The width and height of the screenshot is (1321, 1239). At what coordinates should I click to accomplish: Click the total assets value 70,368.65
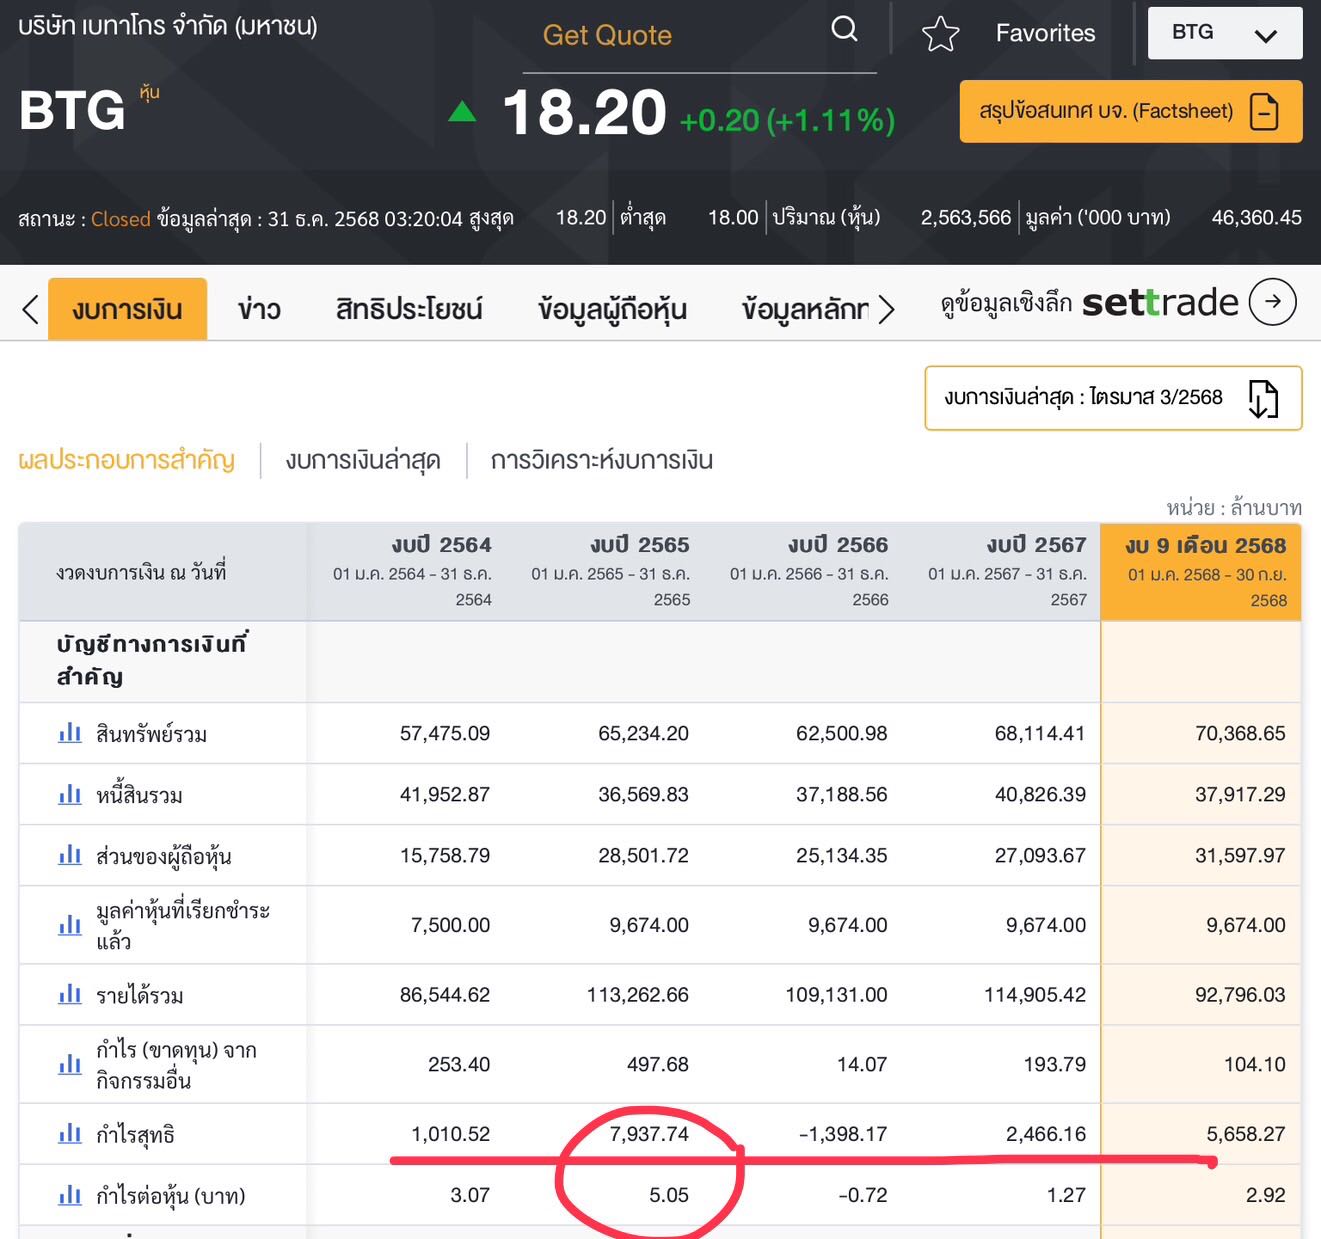[1240, 733]
